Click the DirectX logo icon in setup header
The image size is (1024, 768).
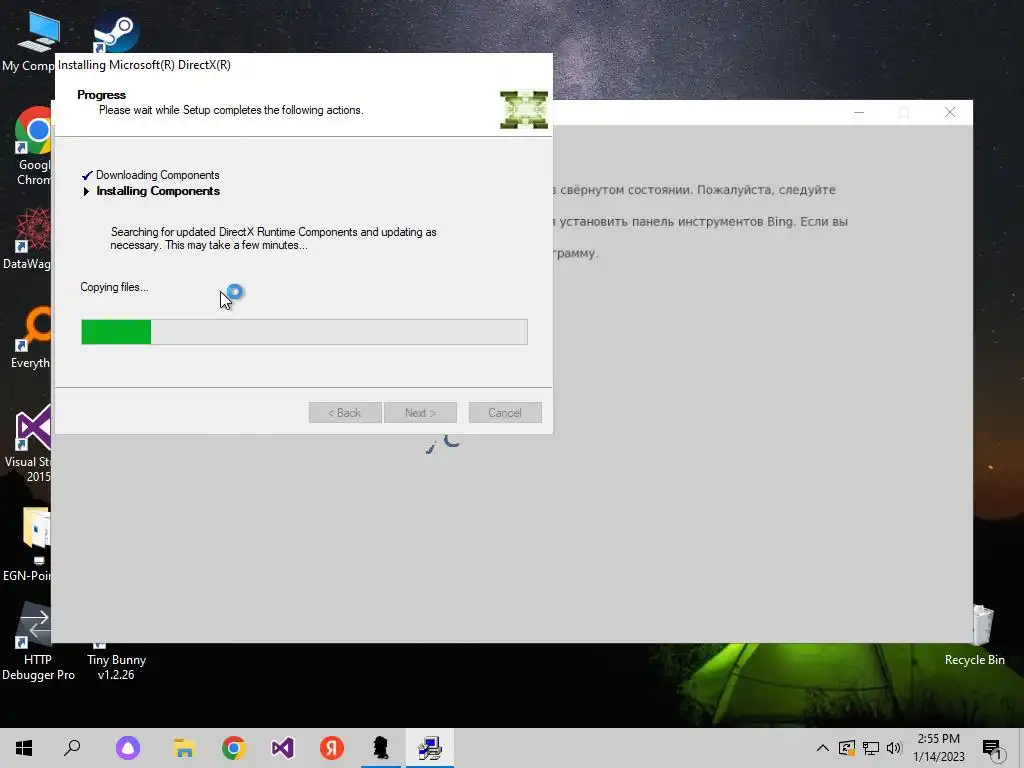524,110
